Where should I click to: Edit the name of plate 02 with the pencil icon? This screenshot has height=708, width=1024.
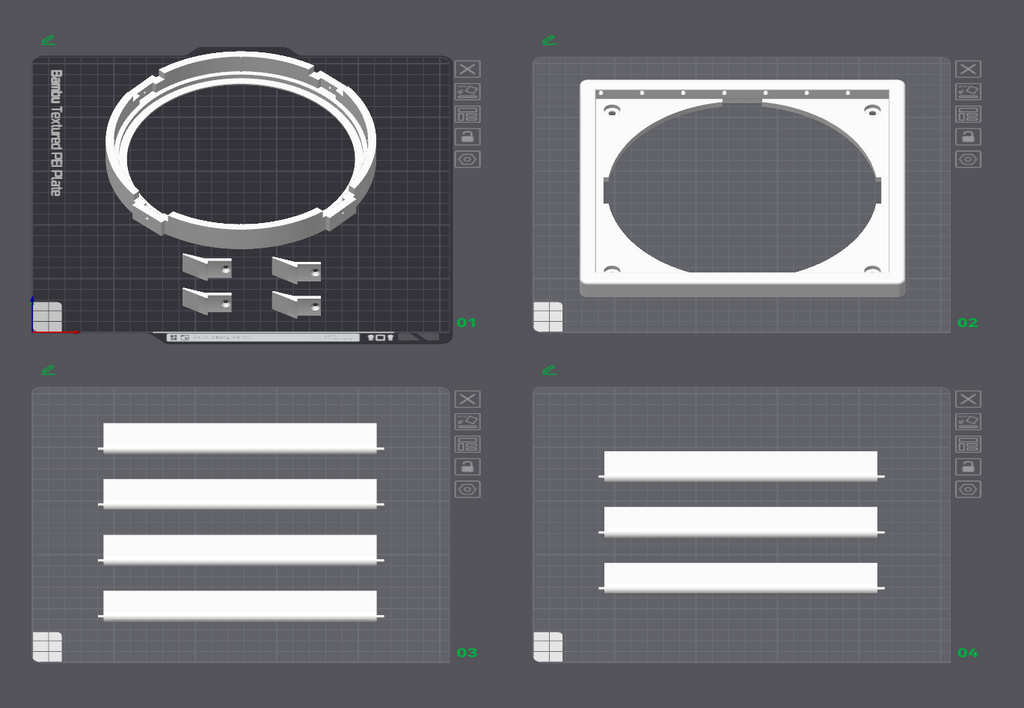549,40
